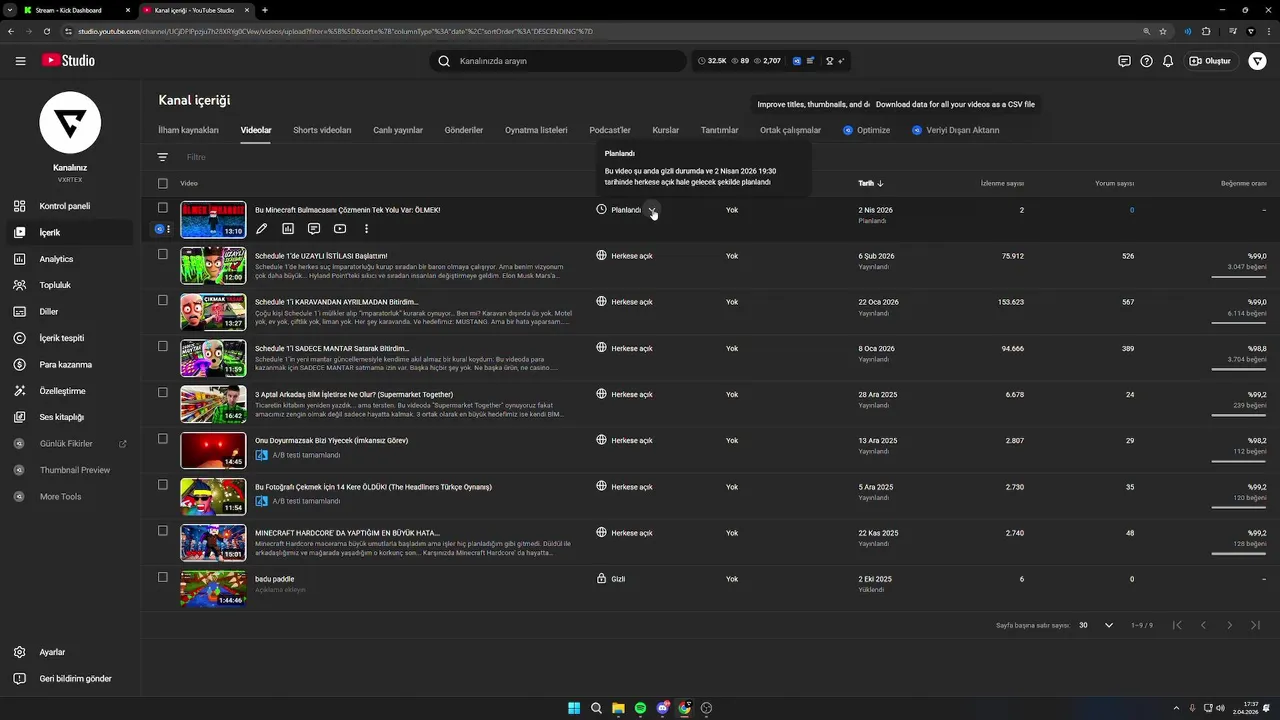
Task: Select the UZAYLI İSTİLASI video checkbox
Action: pos(163,254)
